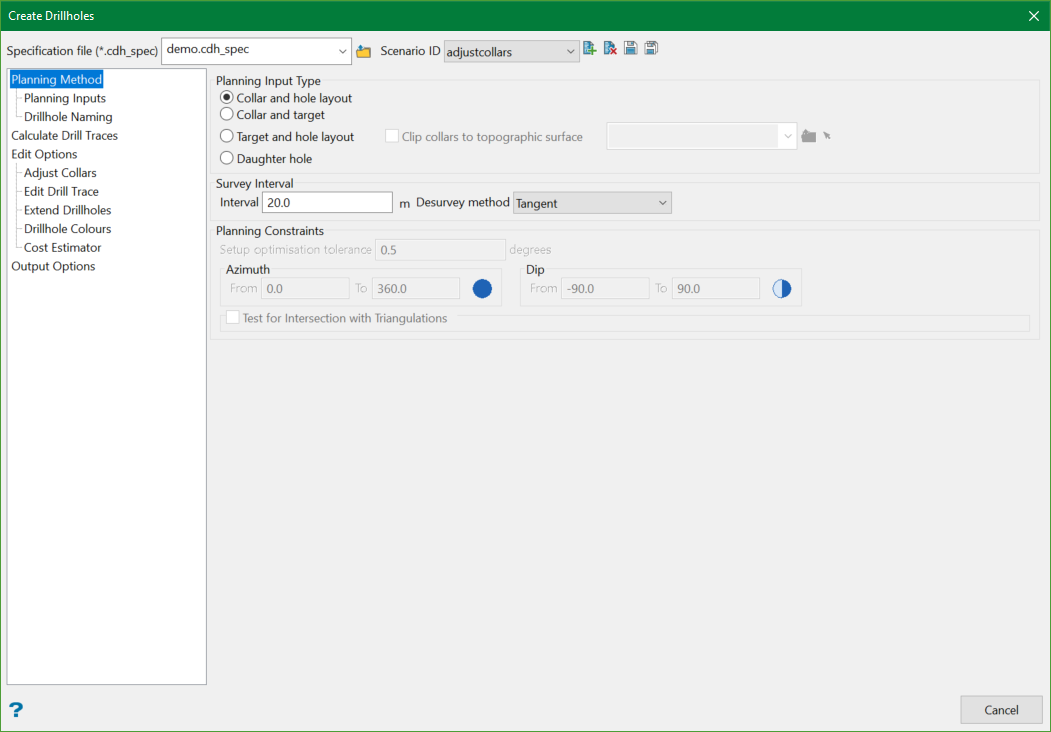Open Drillhole Colours in the tree
The width and height of the screenshot is (1051, 732).
click(x=67, y=229)
